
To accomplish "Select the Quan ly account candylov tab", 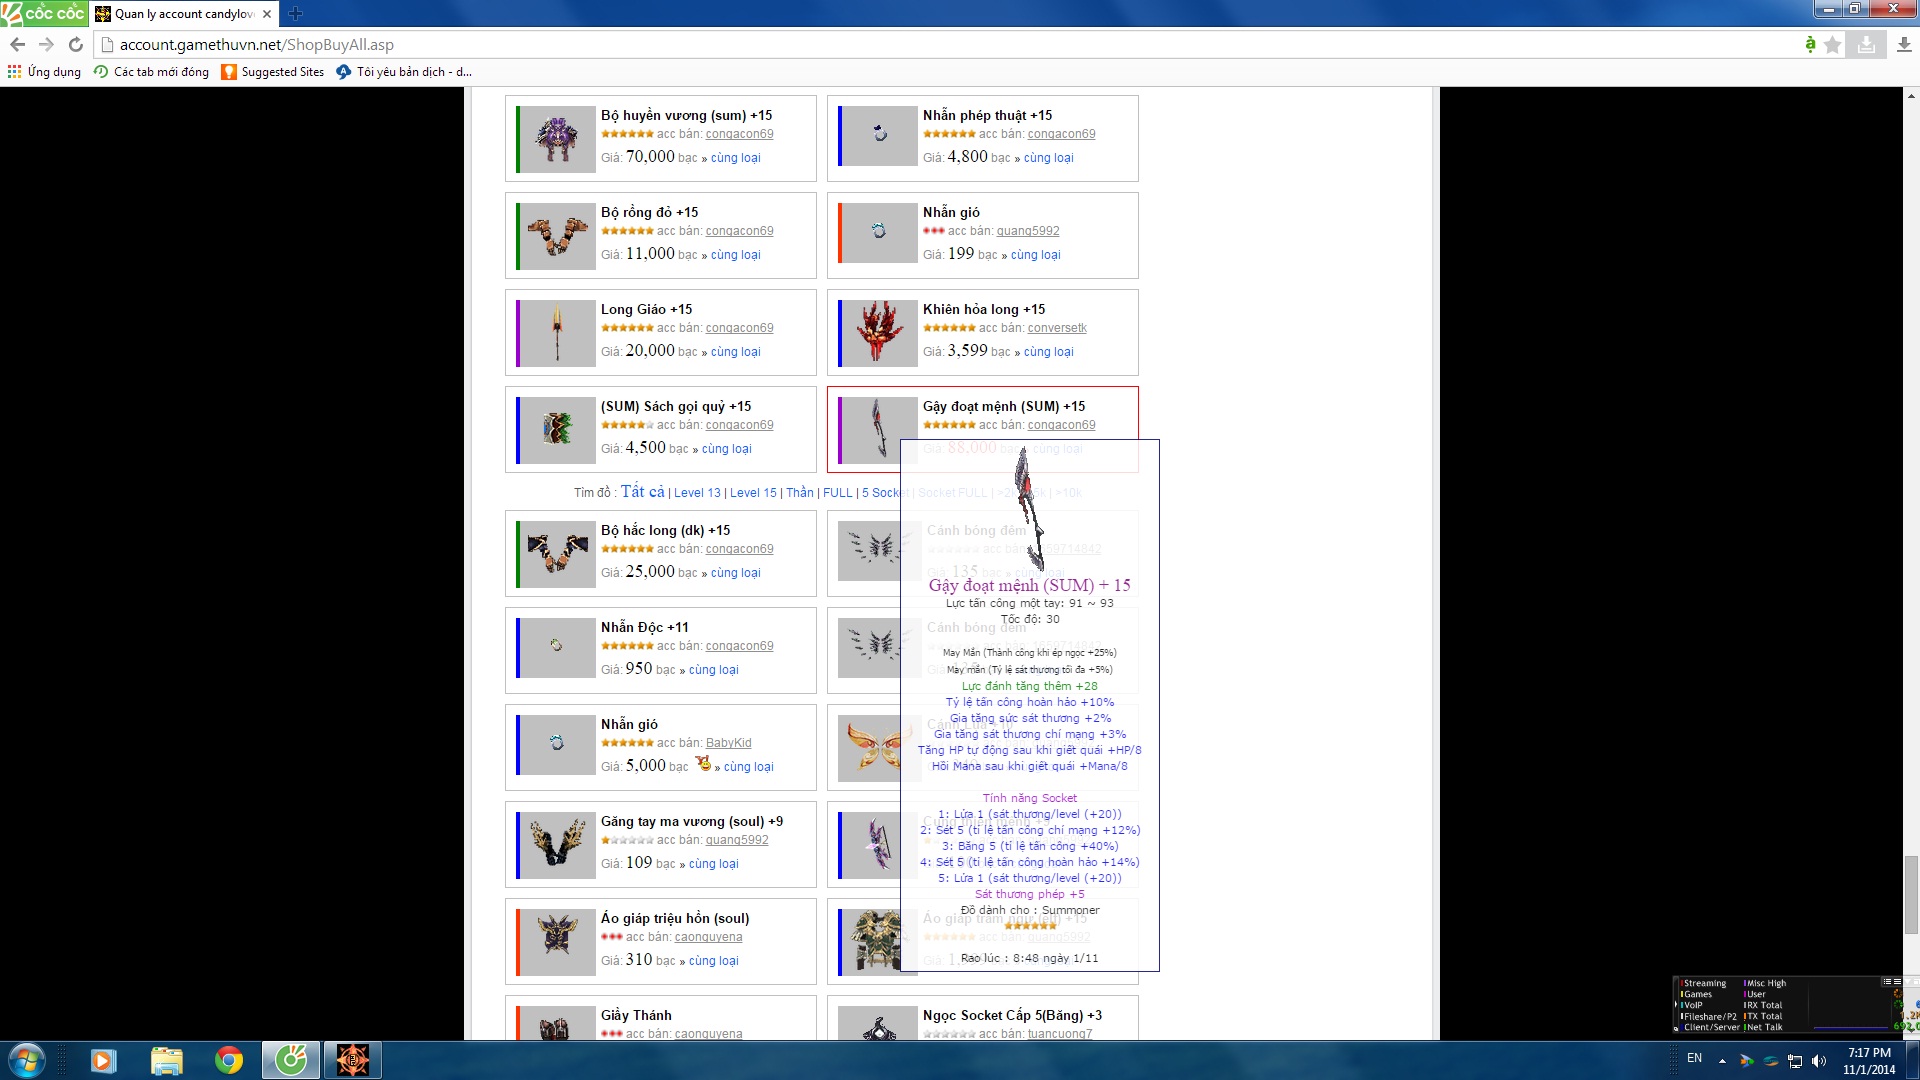I will pyautogui.click(x=183, y=14).
